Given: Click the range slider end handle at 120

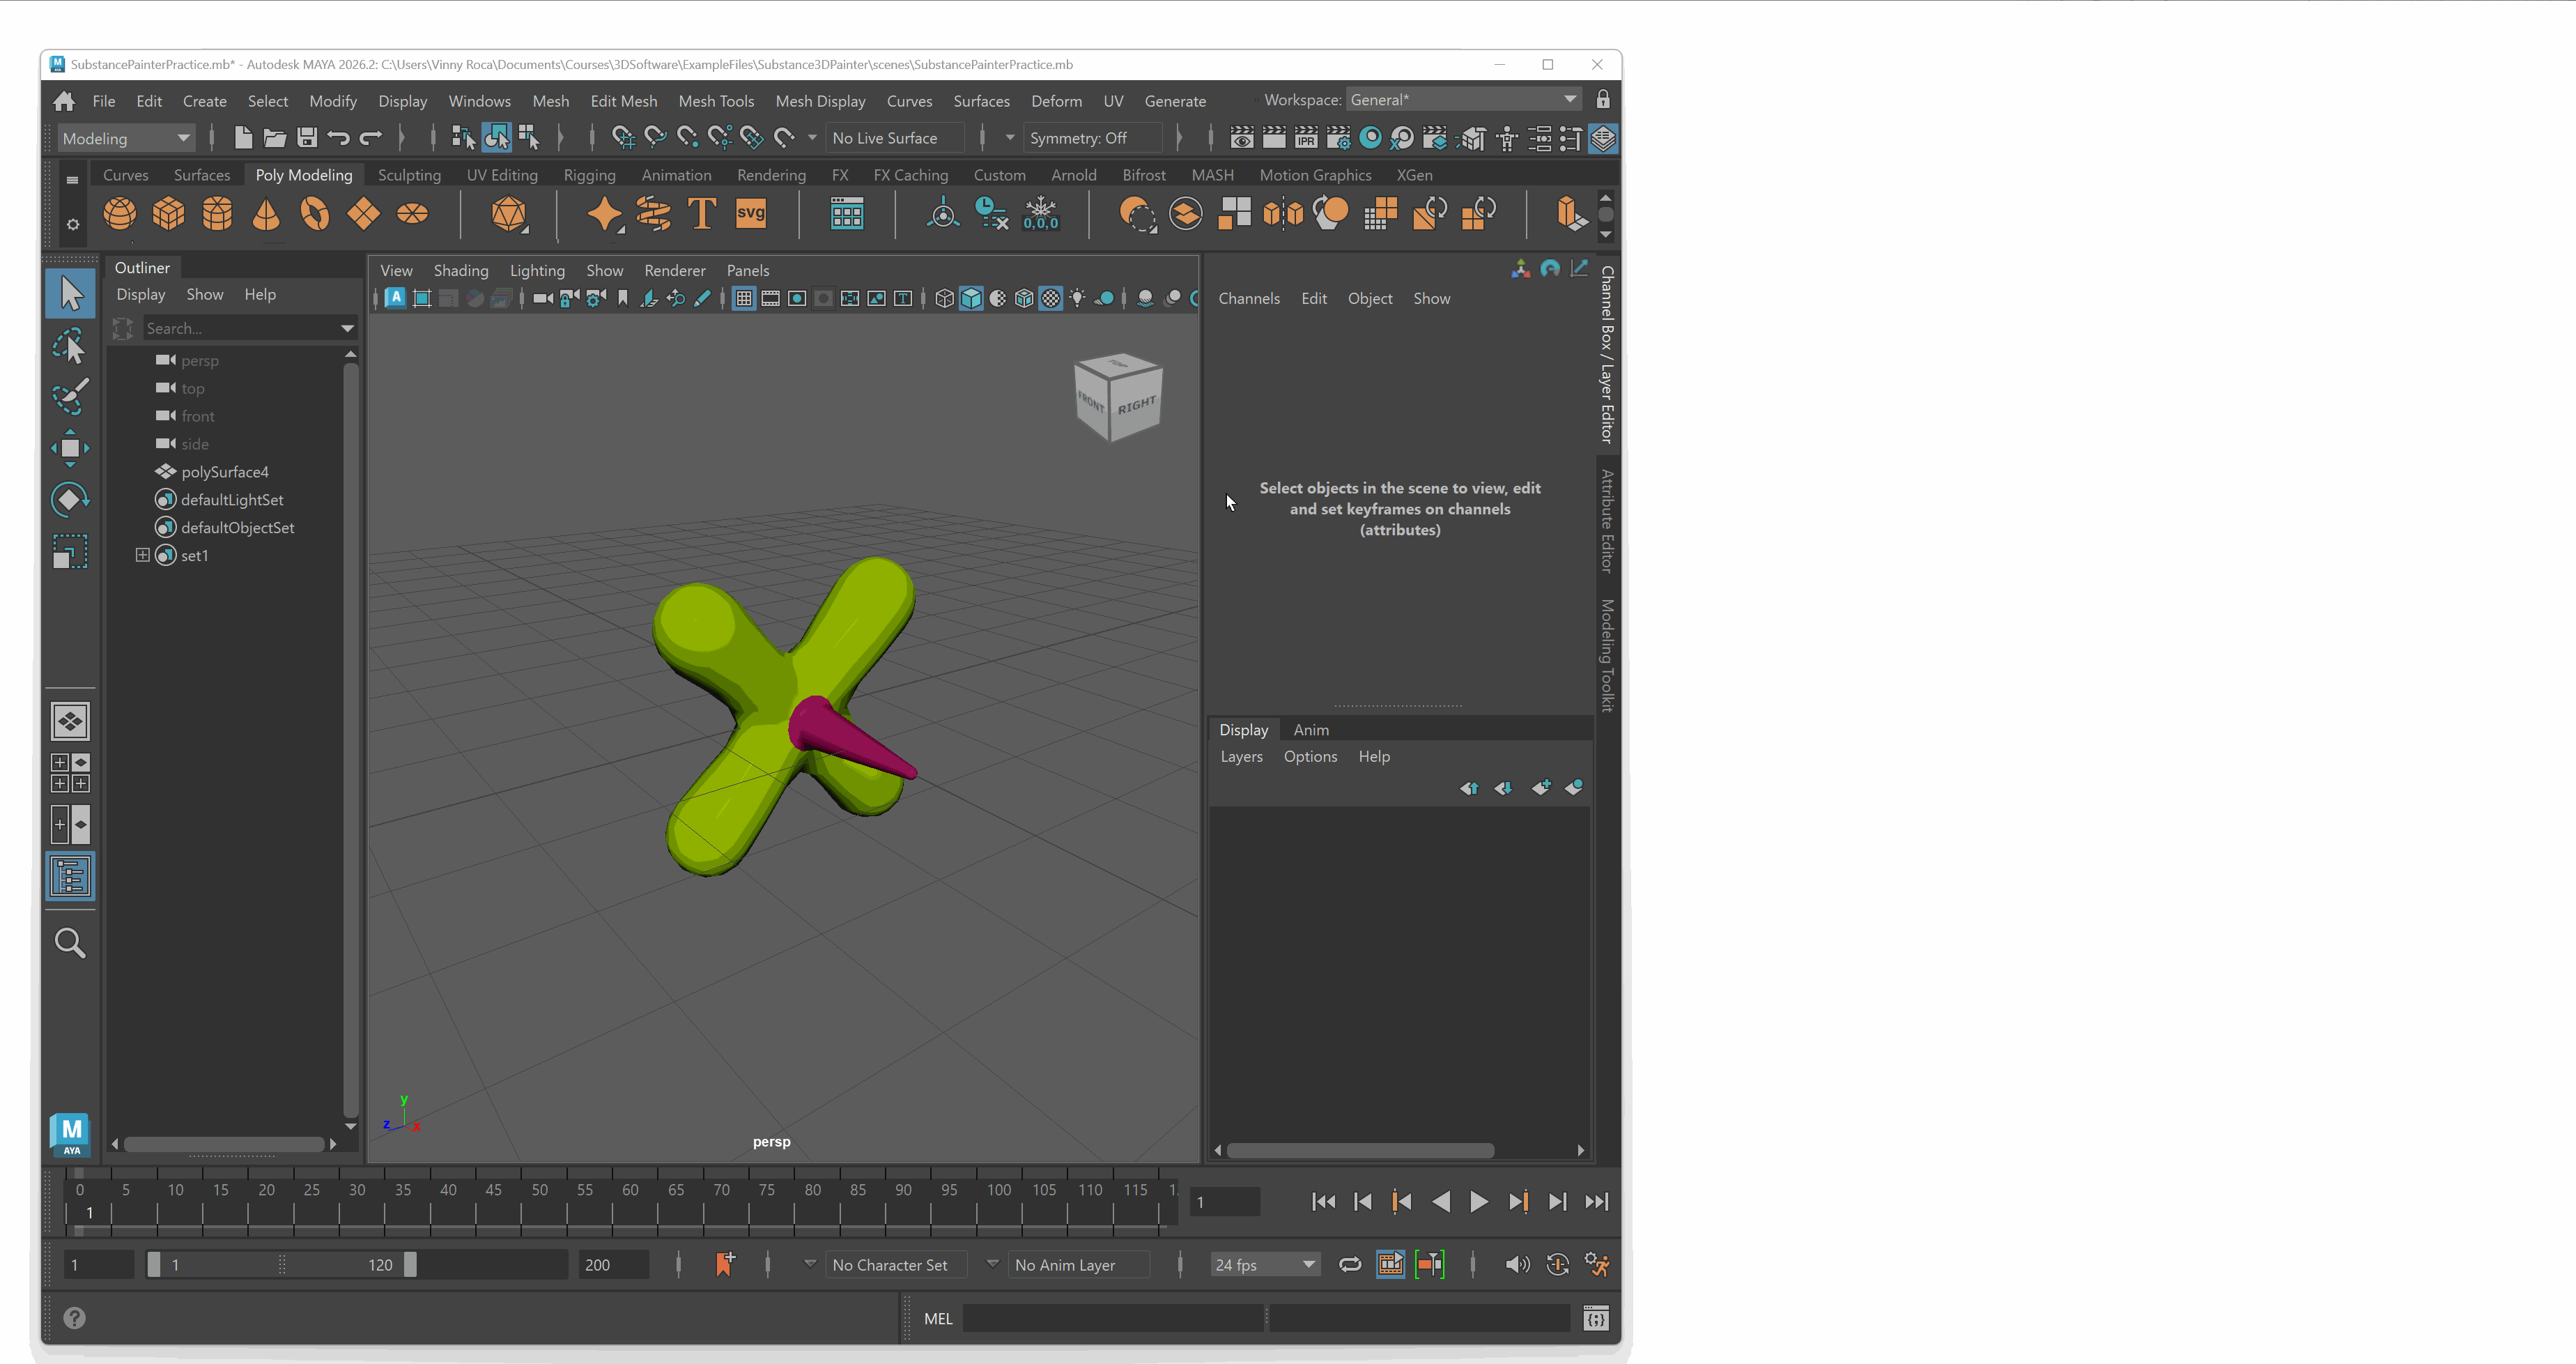Looking at the screenshot, I should 410,1265.
